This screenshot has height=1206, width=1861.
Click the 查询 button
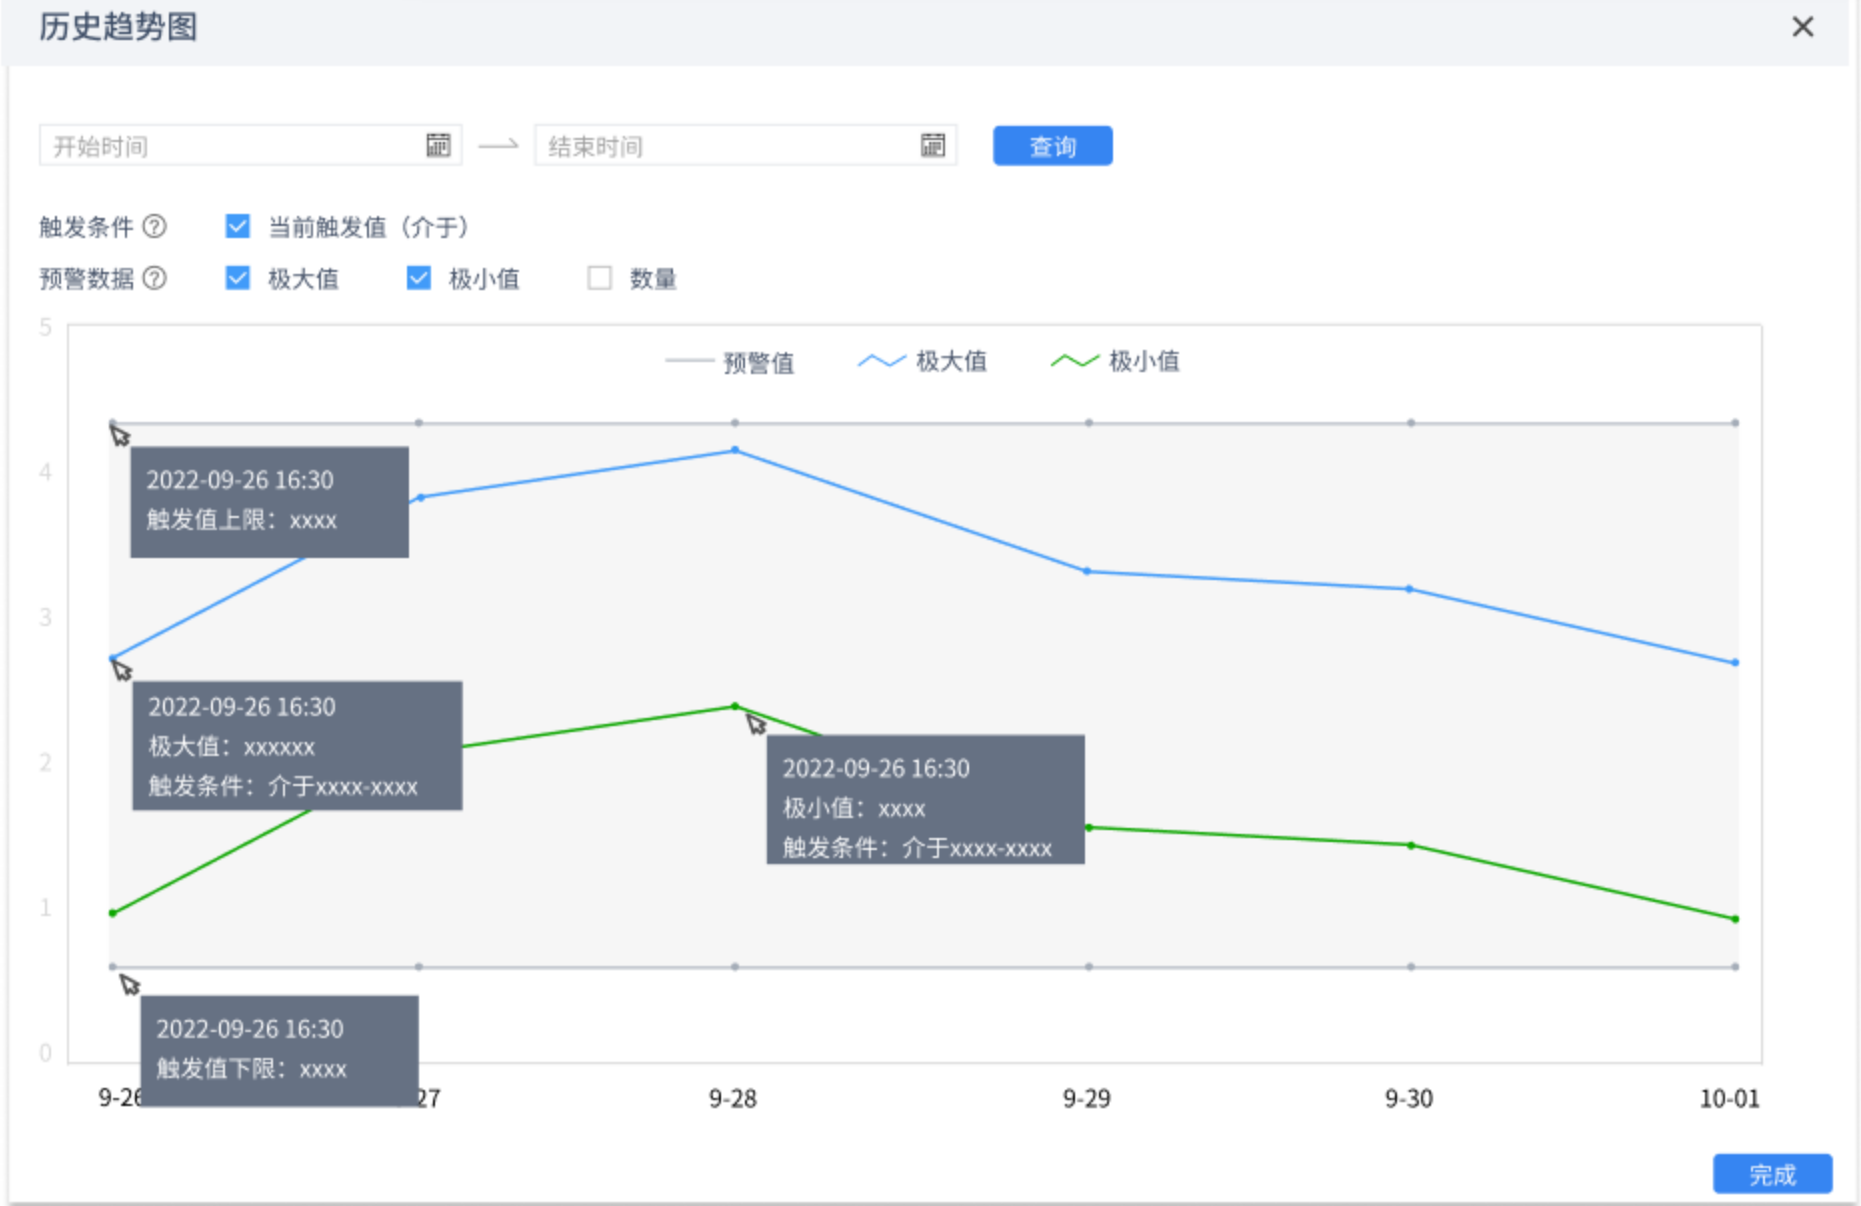(1052, 146)
